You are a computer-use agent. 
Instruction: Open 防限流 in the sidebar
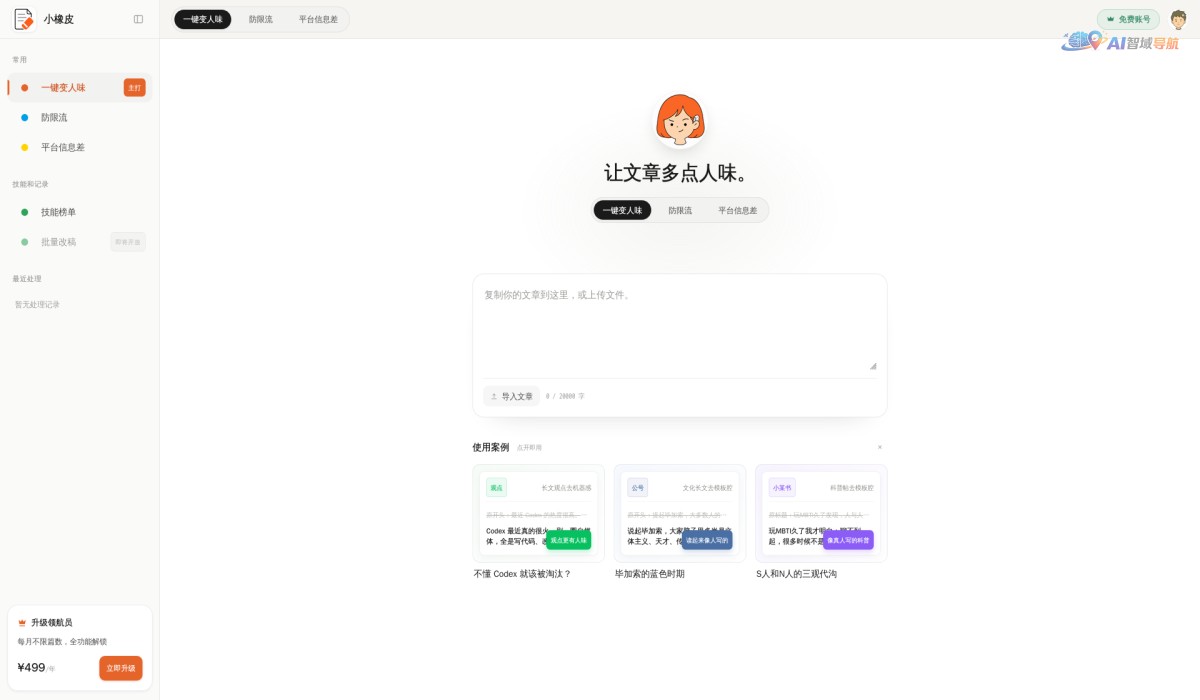[80, 118]
